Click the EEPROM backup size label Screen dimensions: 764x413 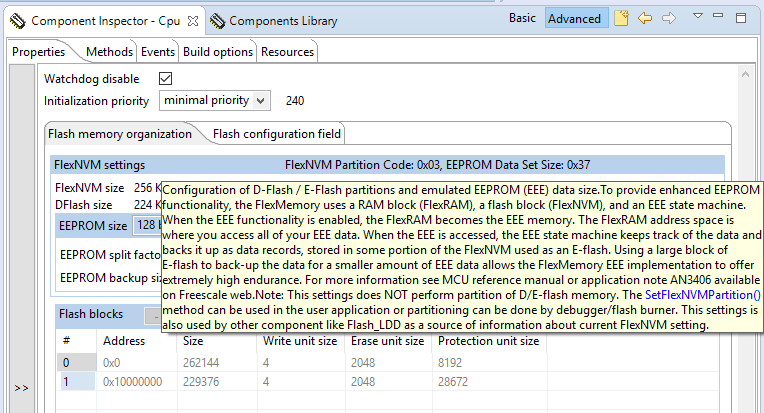coord(111,278)
